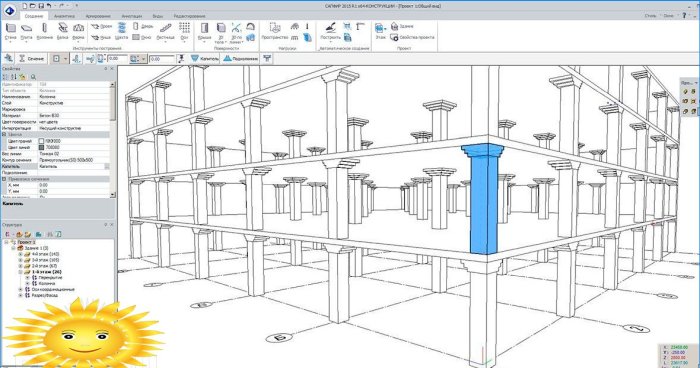The height and width of the screenshot is (368, 700).
Task: Click the Цвет граней white color swatch
Action: [x=41, y=141]
